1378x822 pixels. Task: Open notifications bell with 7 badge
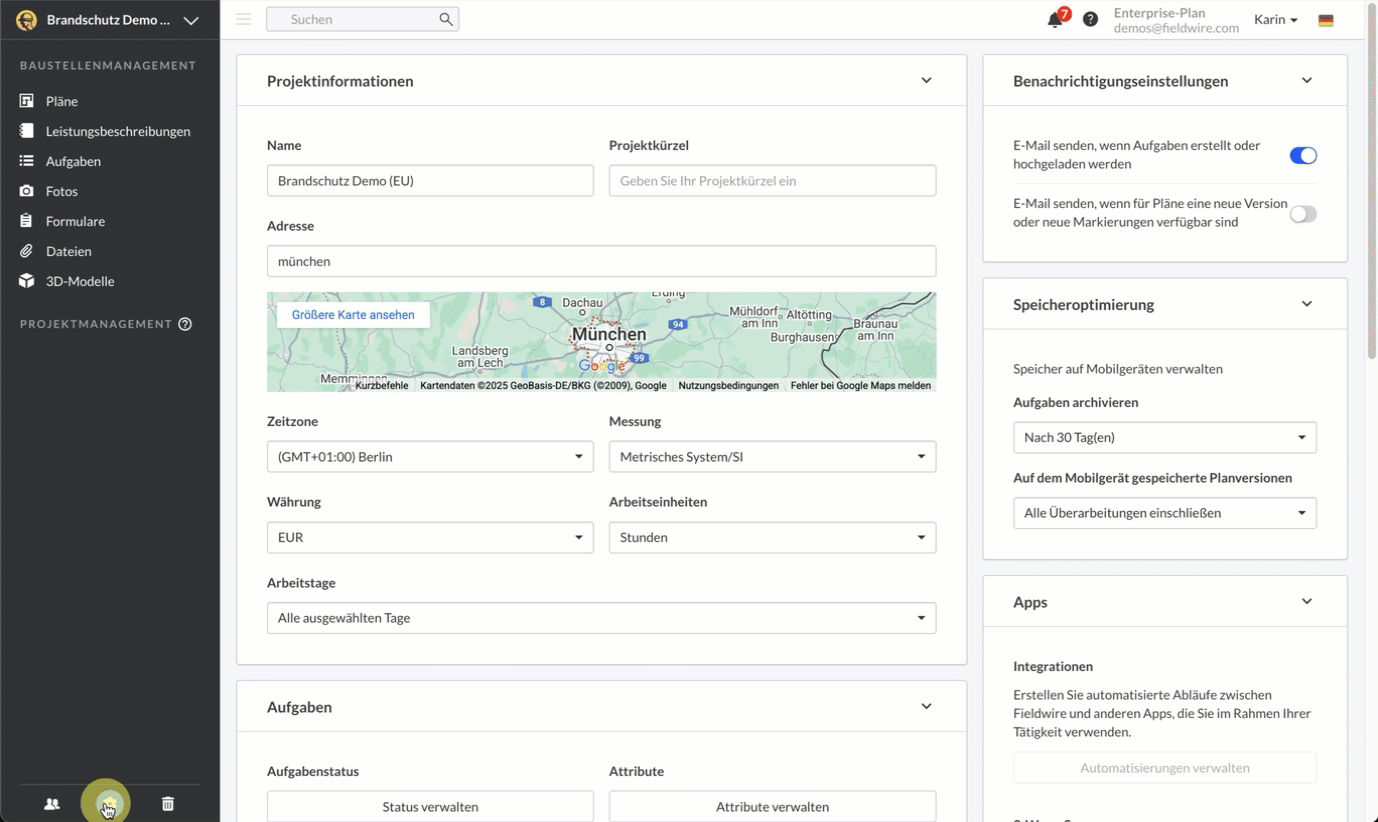coord(1056,18)
